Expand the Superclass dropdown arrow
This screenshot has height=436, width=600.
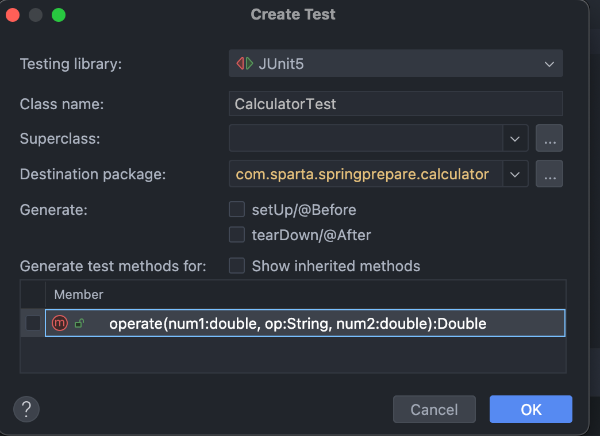[515, 138]
